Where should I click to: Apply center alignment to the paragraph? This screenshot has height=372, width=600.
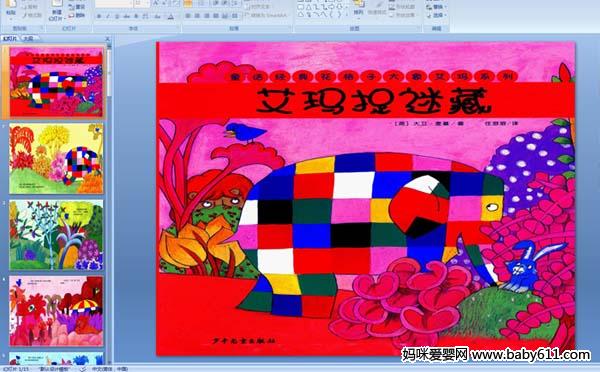[x=197, y=16]
